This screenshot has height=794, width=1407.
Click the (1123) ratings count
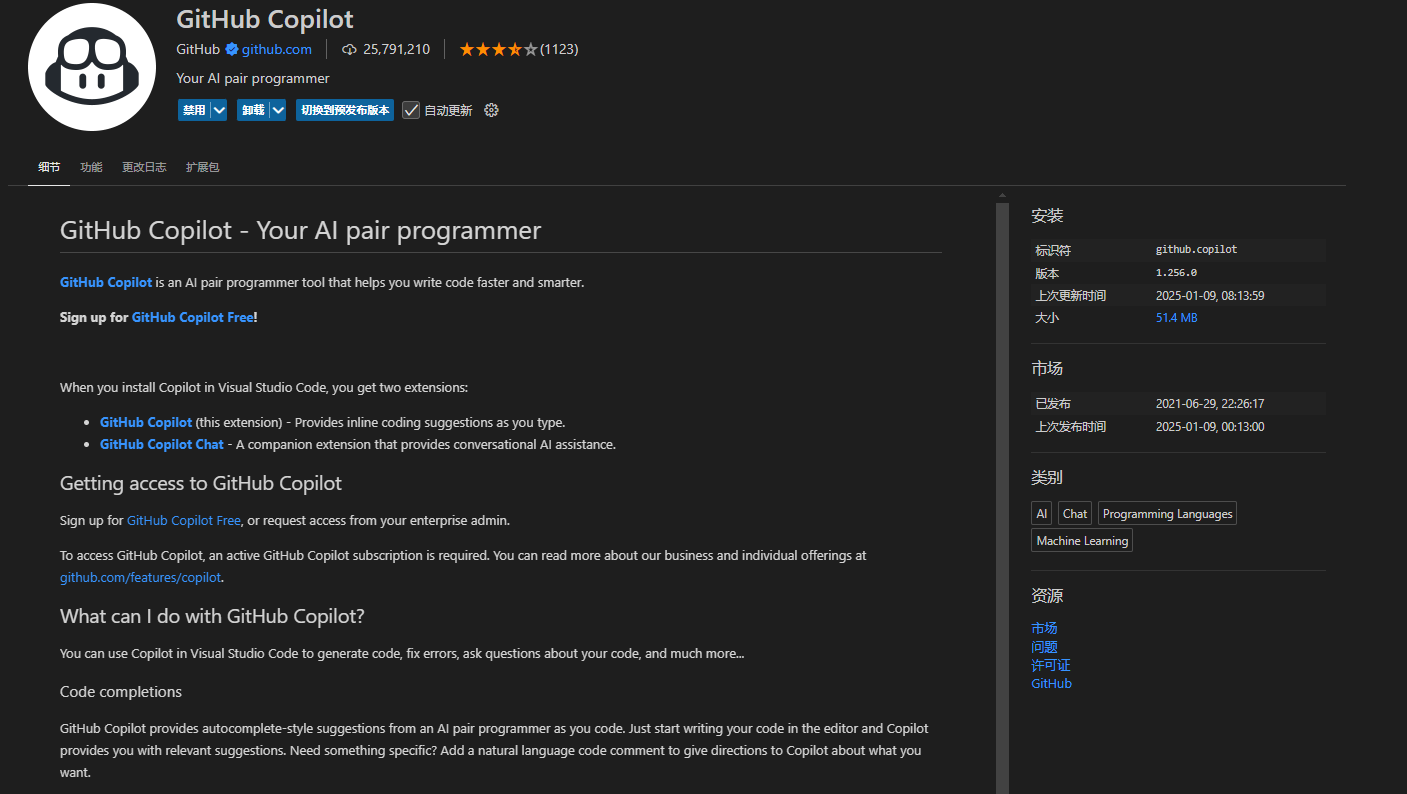click(x=559, y=49)
